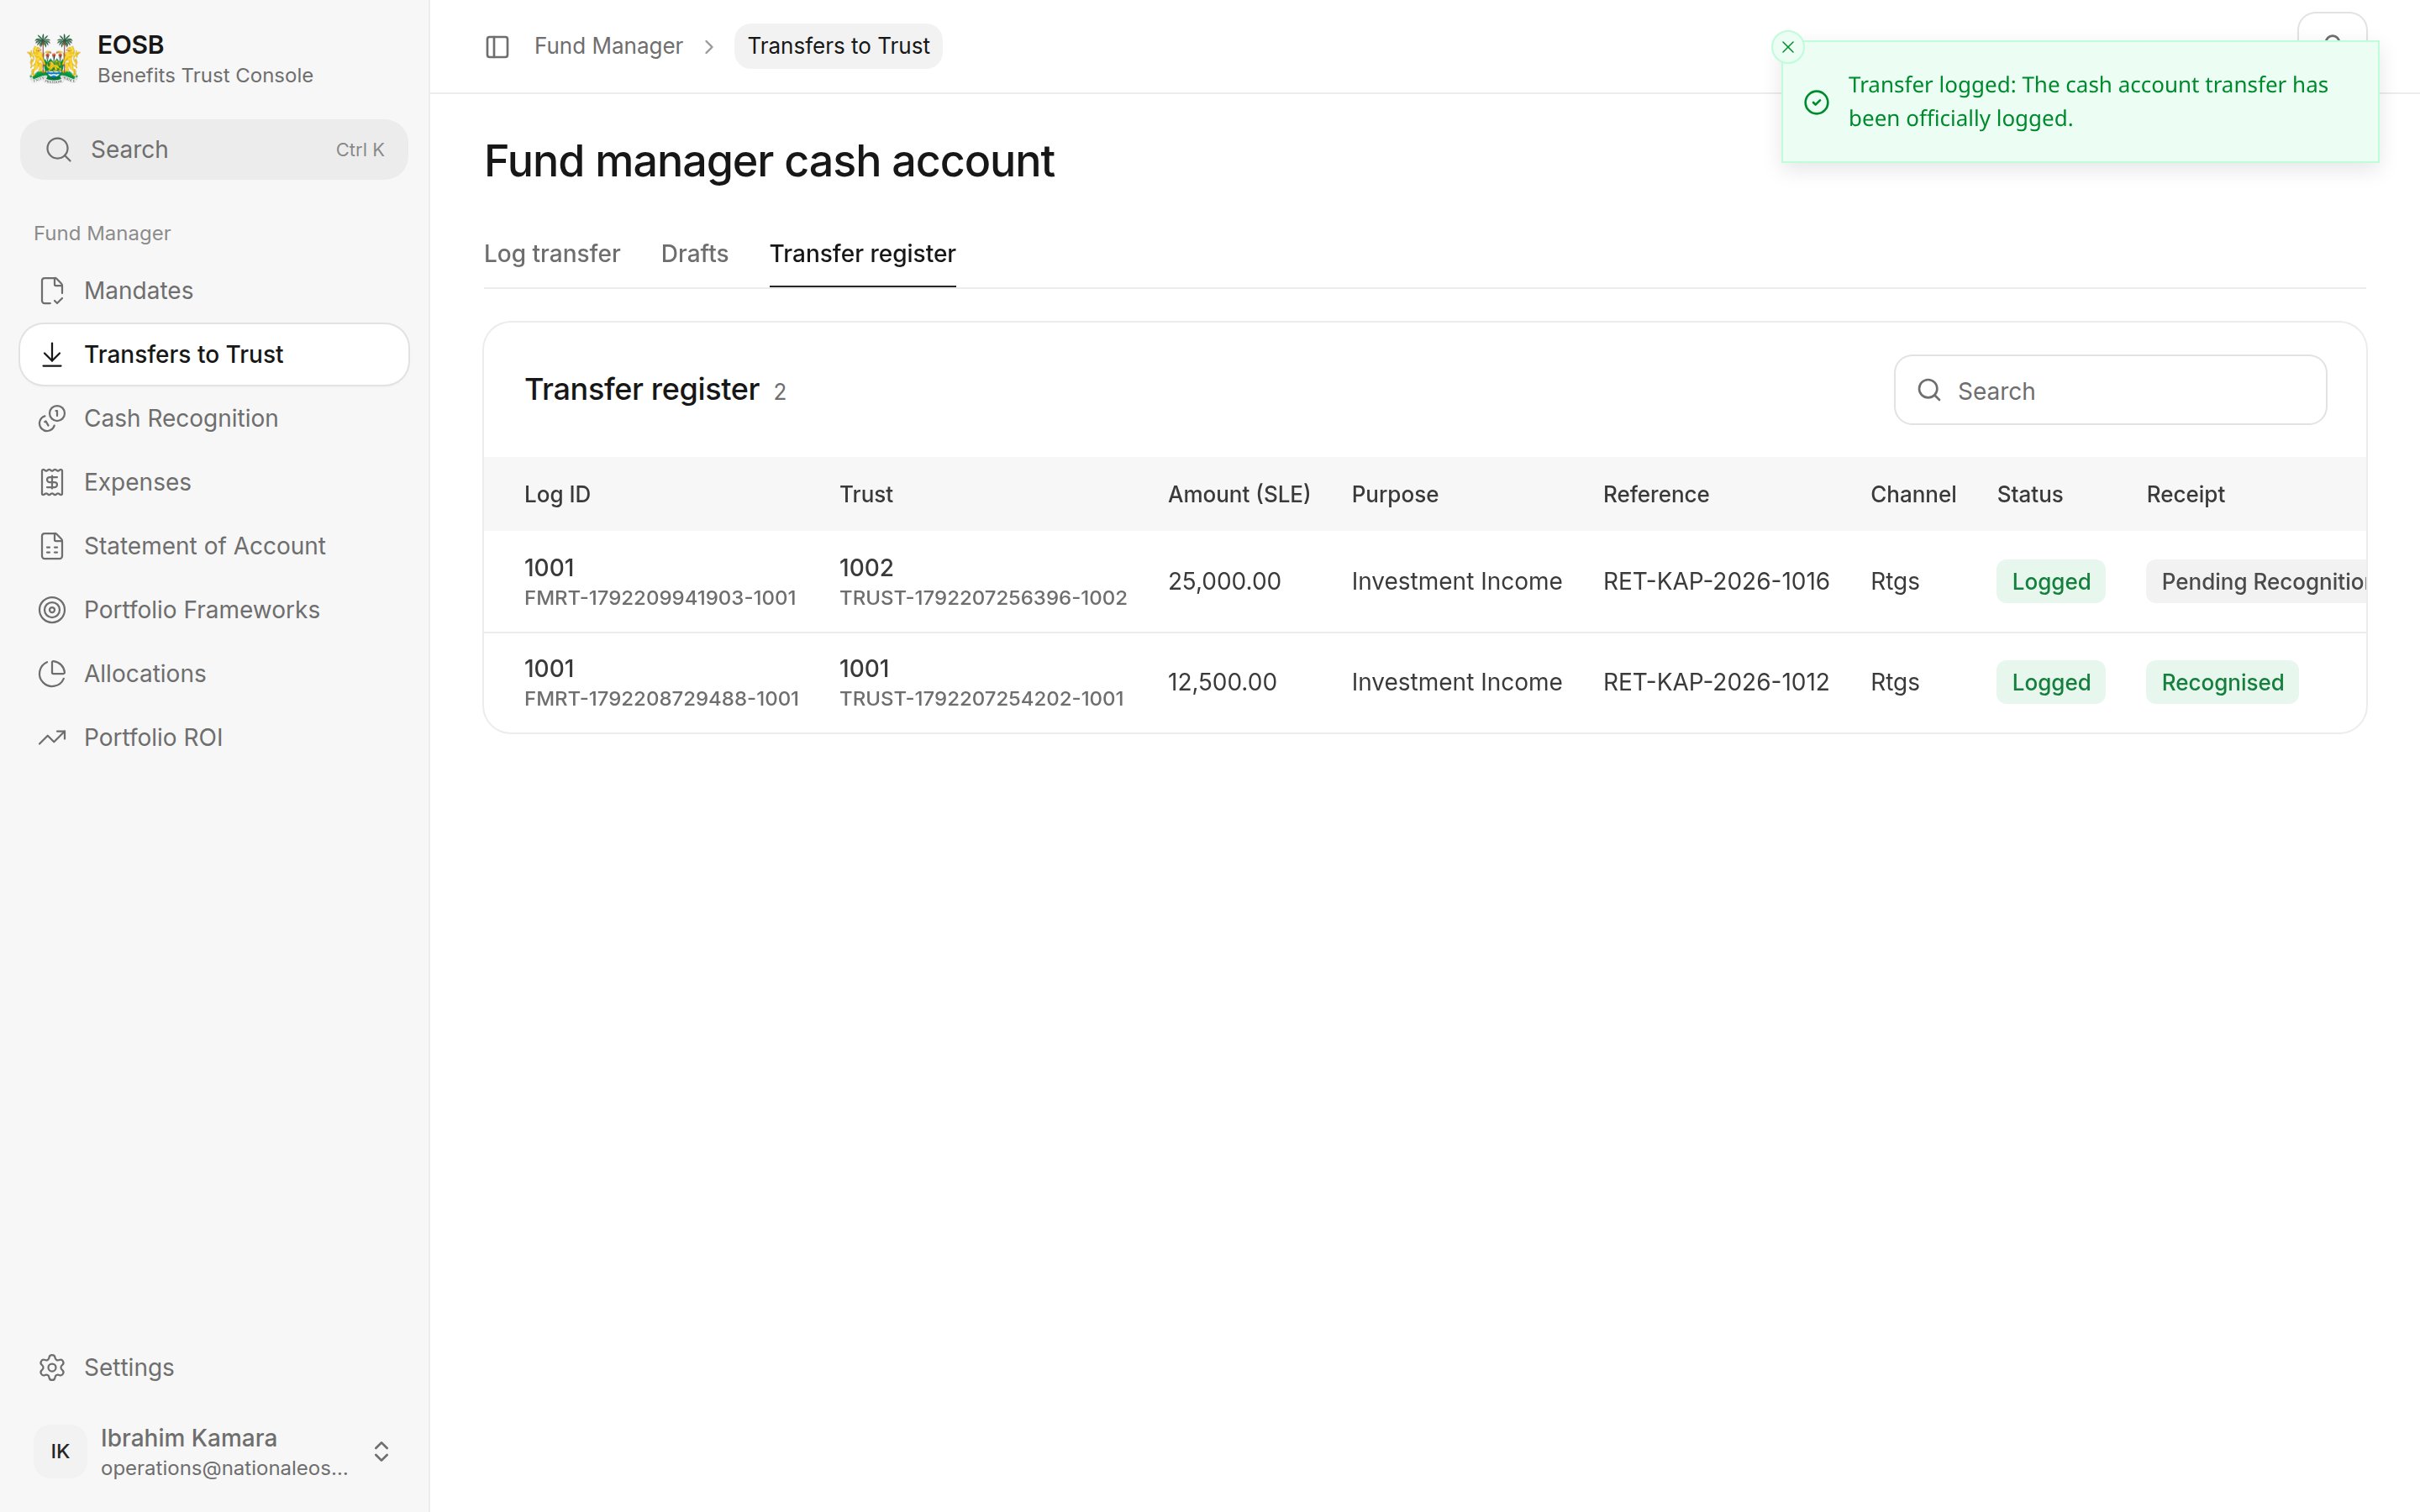This screenshot has width=2420, height=1512.
Task: Click the Recognised receipt badge
Action: pyautogui.click(x=2222, y=683)
